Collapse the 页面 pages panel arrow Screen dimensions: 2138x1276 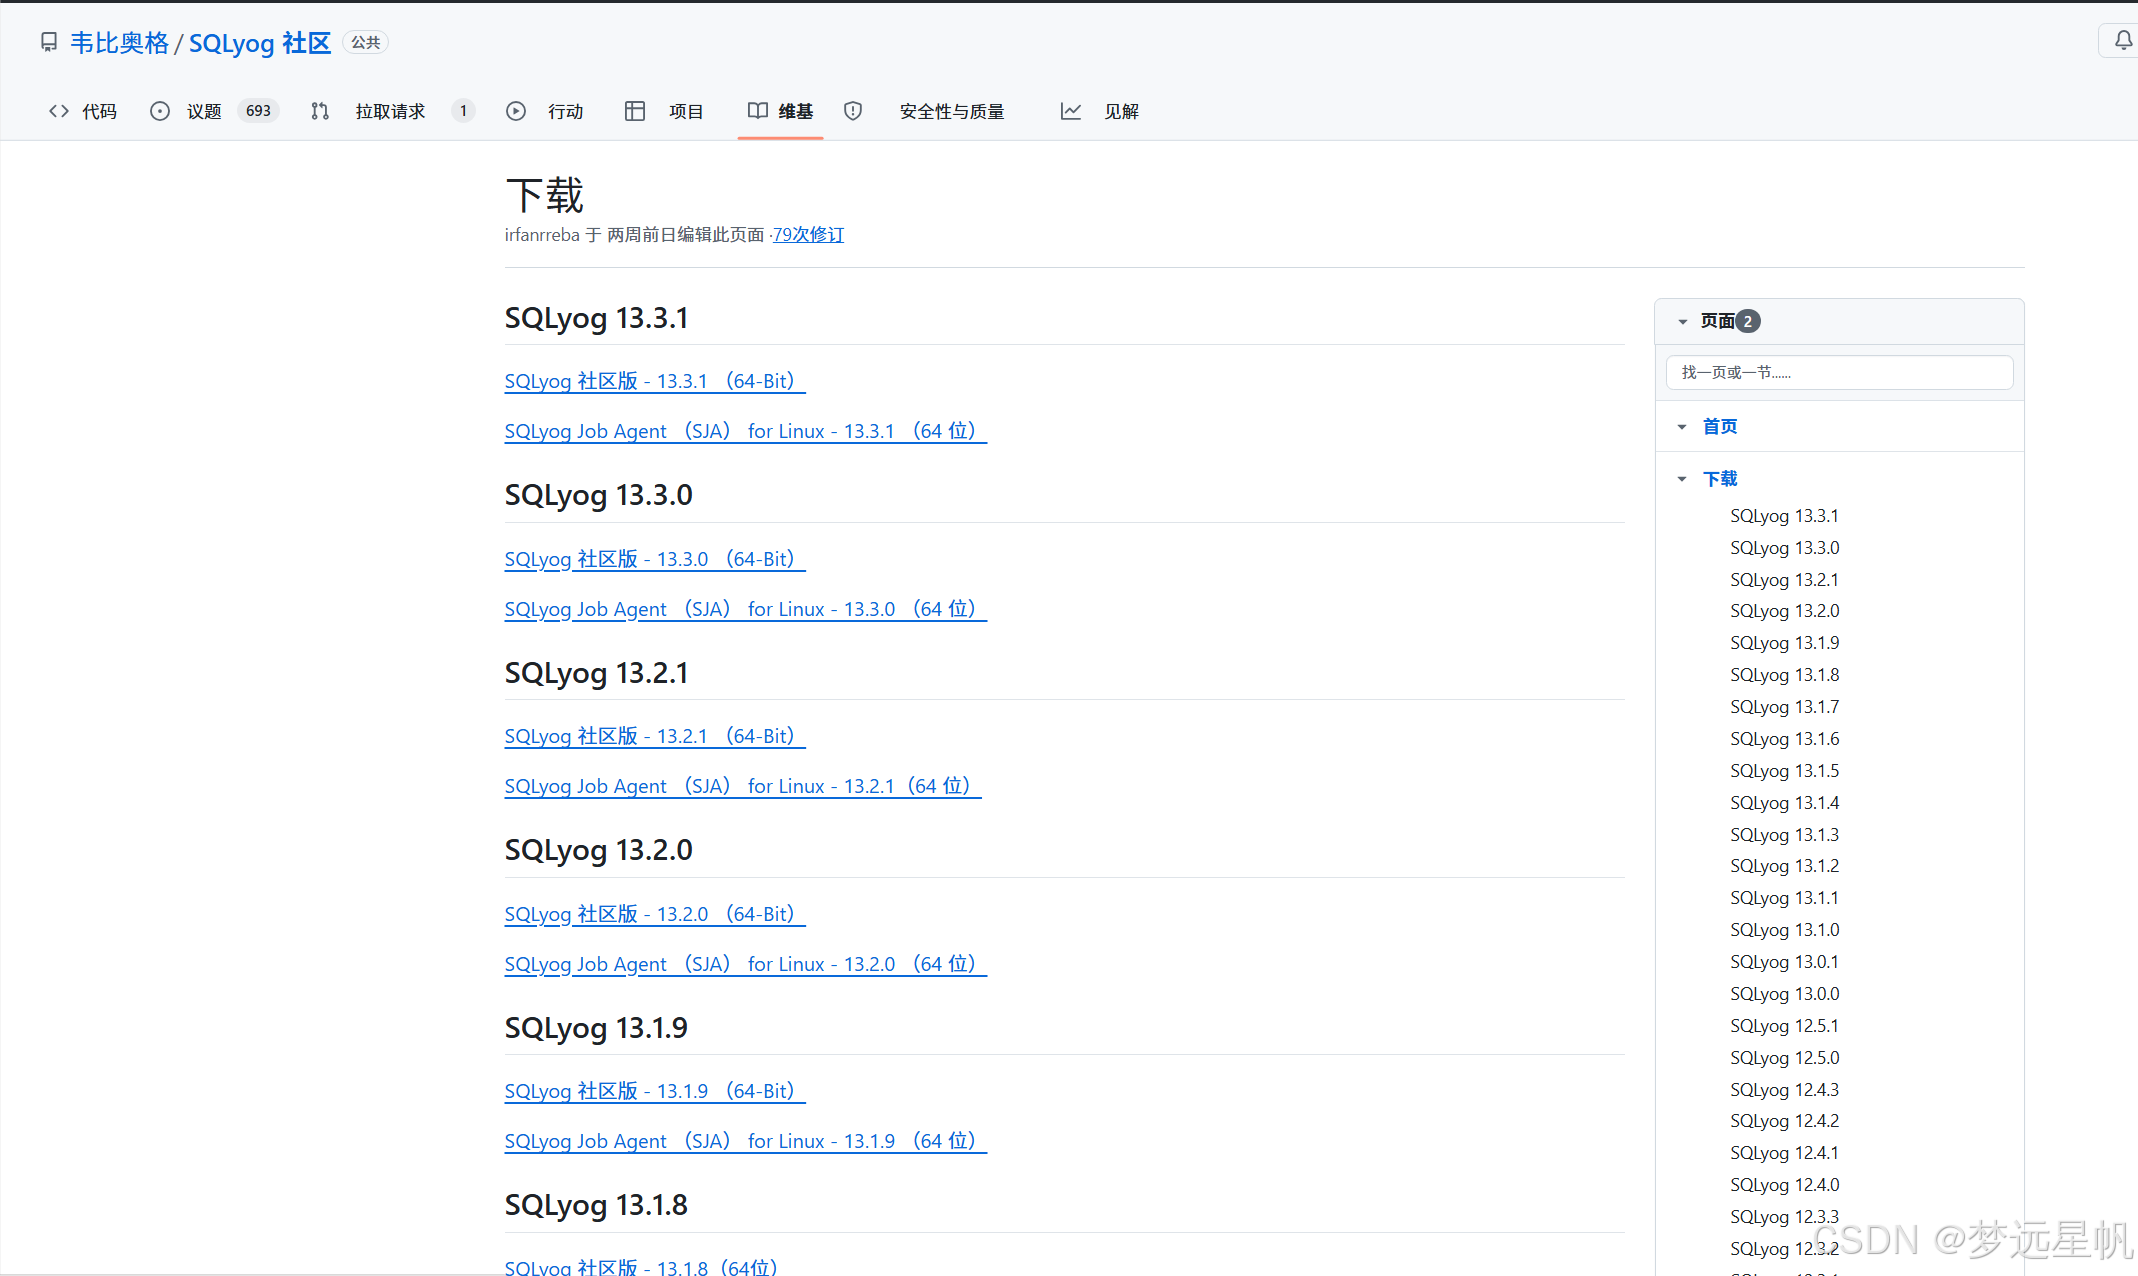(1682, 321)
